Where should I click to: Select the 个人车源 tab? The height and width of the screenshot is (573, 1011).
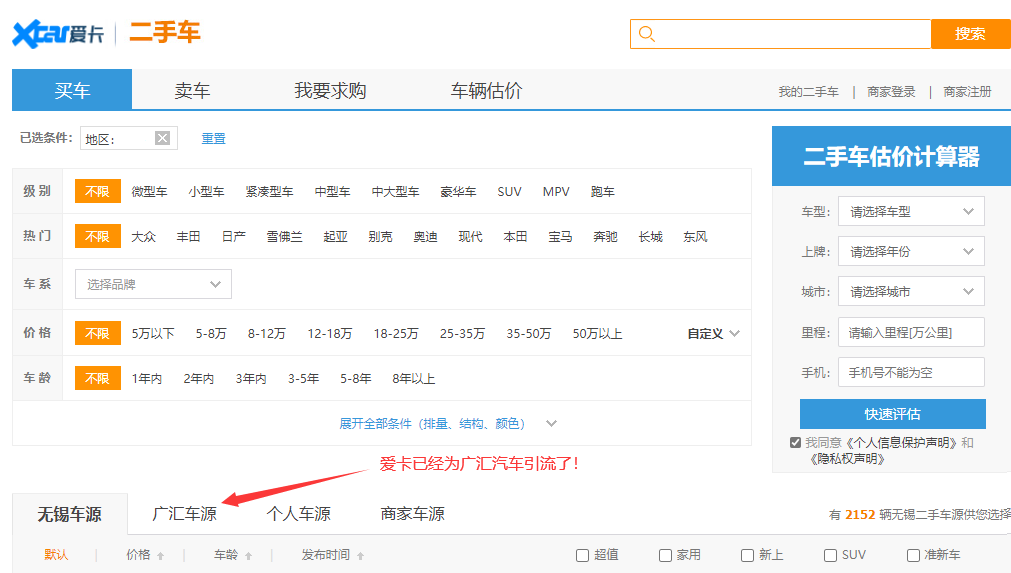pos(299,514)
